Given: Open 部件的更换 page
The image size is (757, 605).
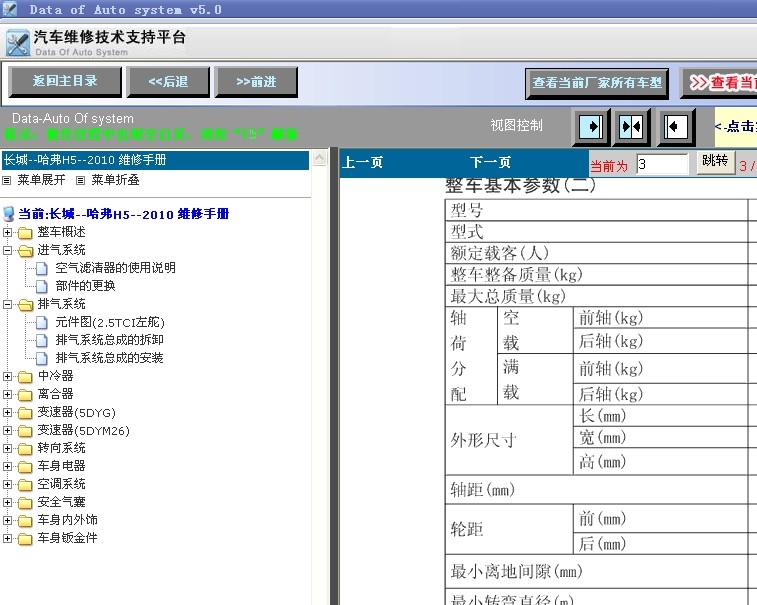Looking at the screenshot, I should (85, 286).
